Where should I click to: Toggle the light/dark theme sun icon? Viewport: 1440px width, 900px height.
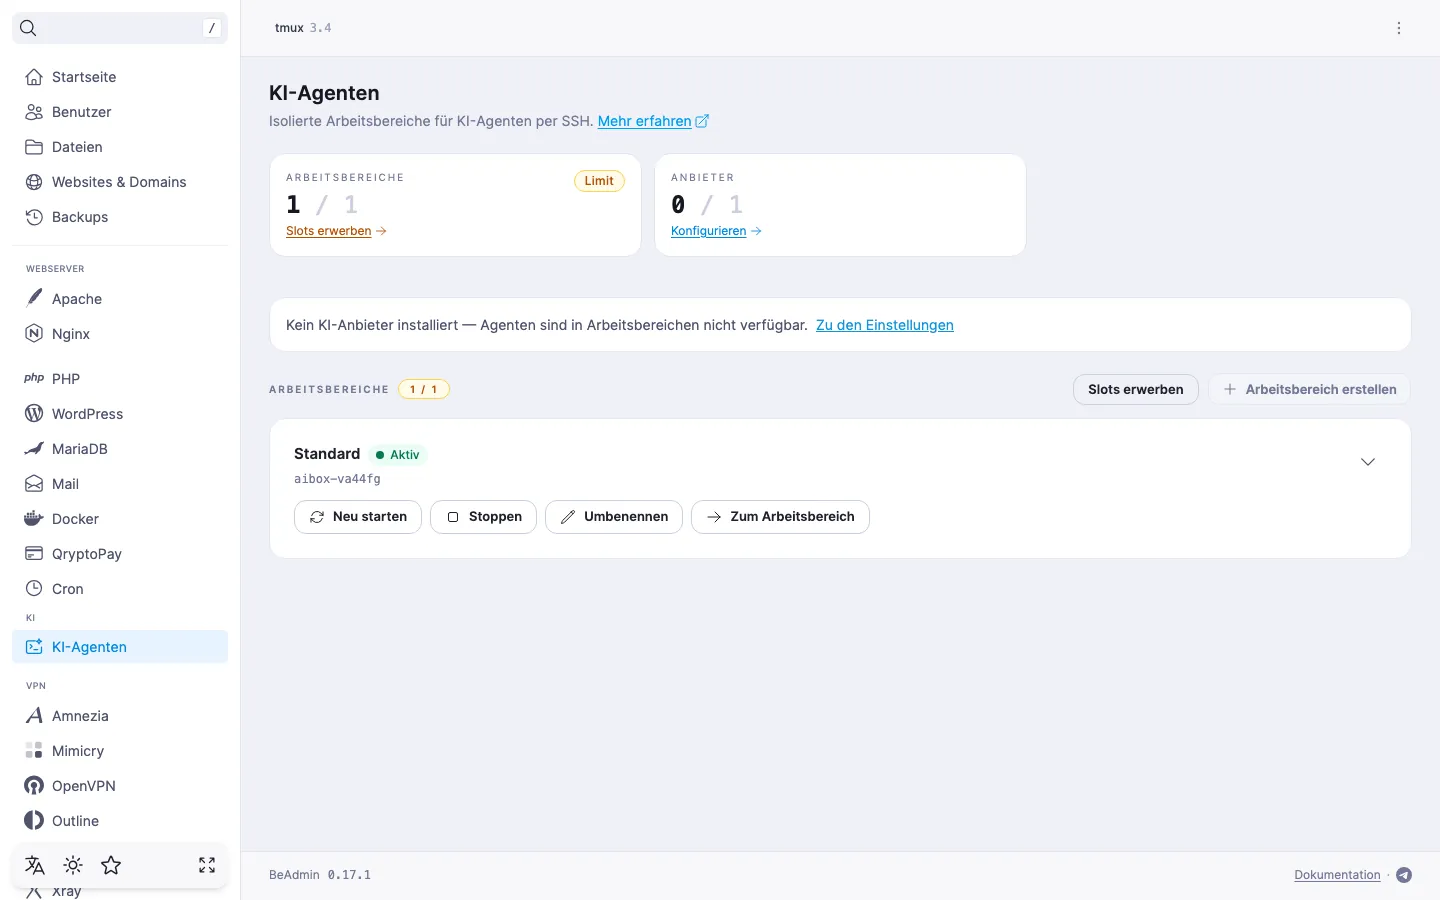73,865
